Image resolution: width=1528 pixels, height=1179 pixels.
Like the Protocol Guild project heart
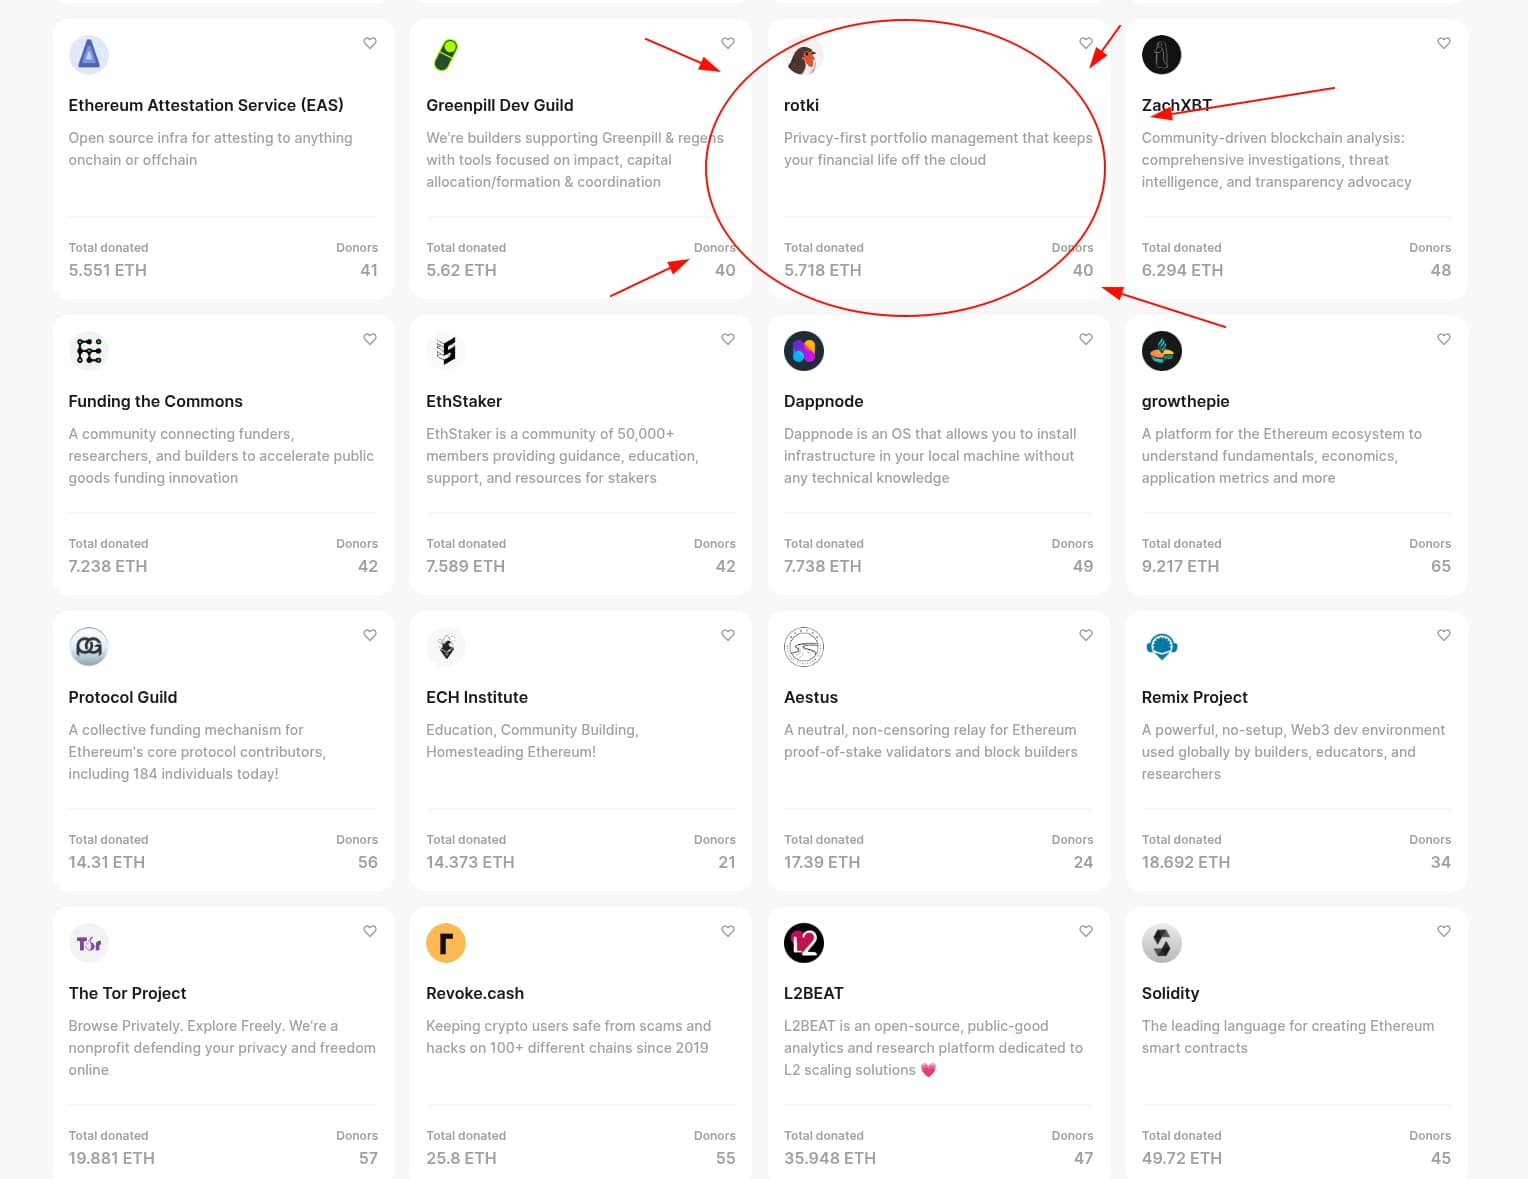(370, 635)
